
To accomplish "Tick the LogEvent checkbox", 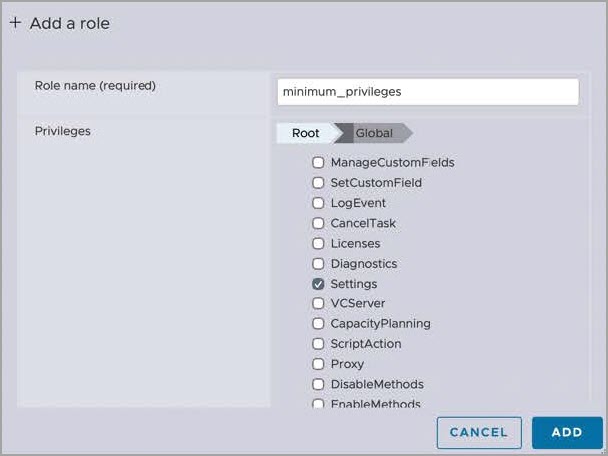I will [x=318, y=203].
